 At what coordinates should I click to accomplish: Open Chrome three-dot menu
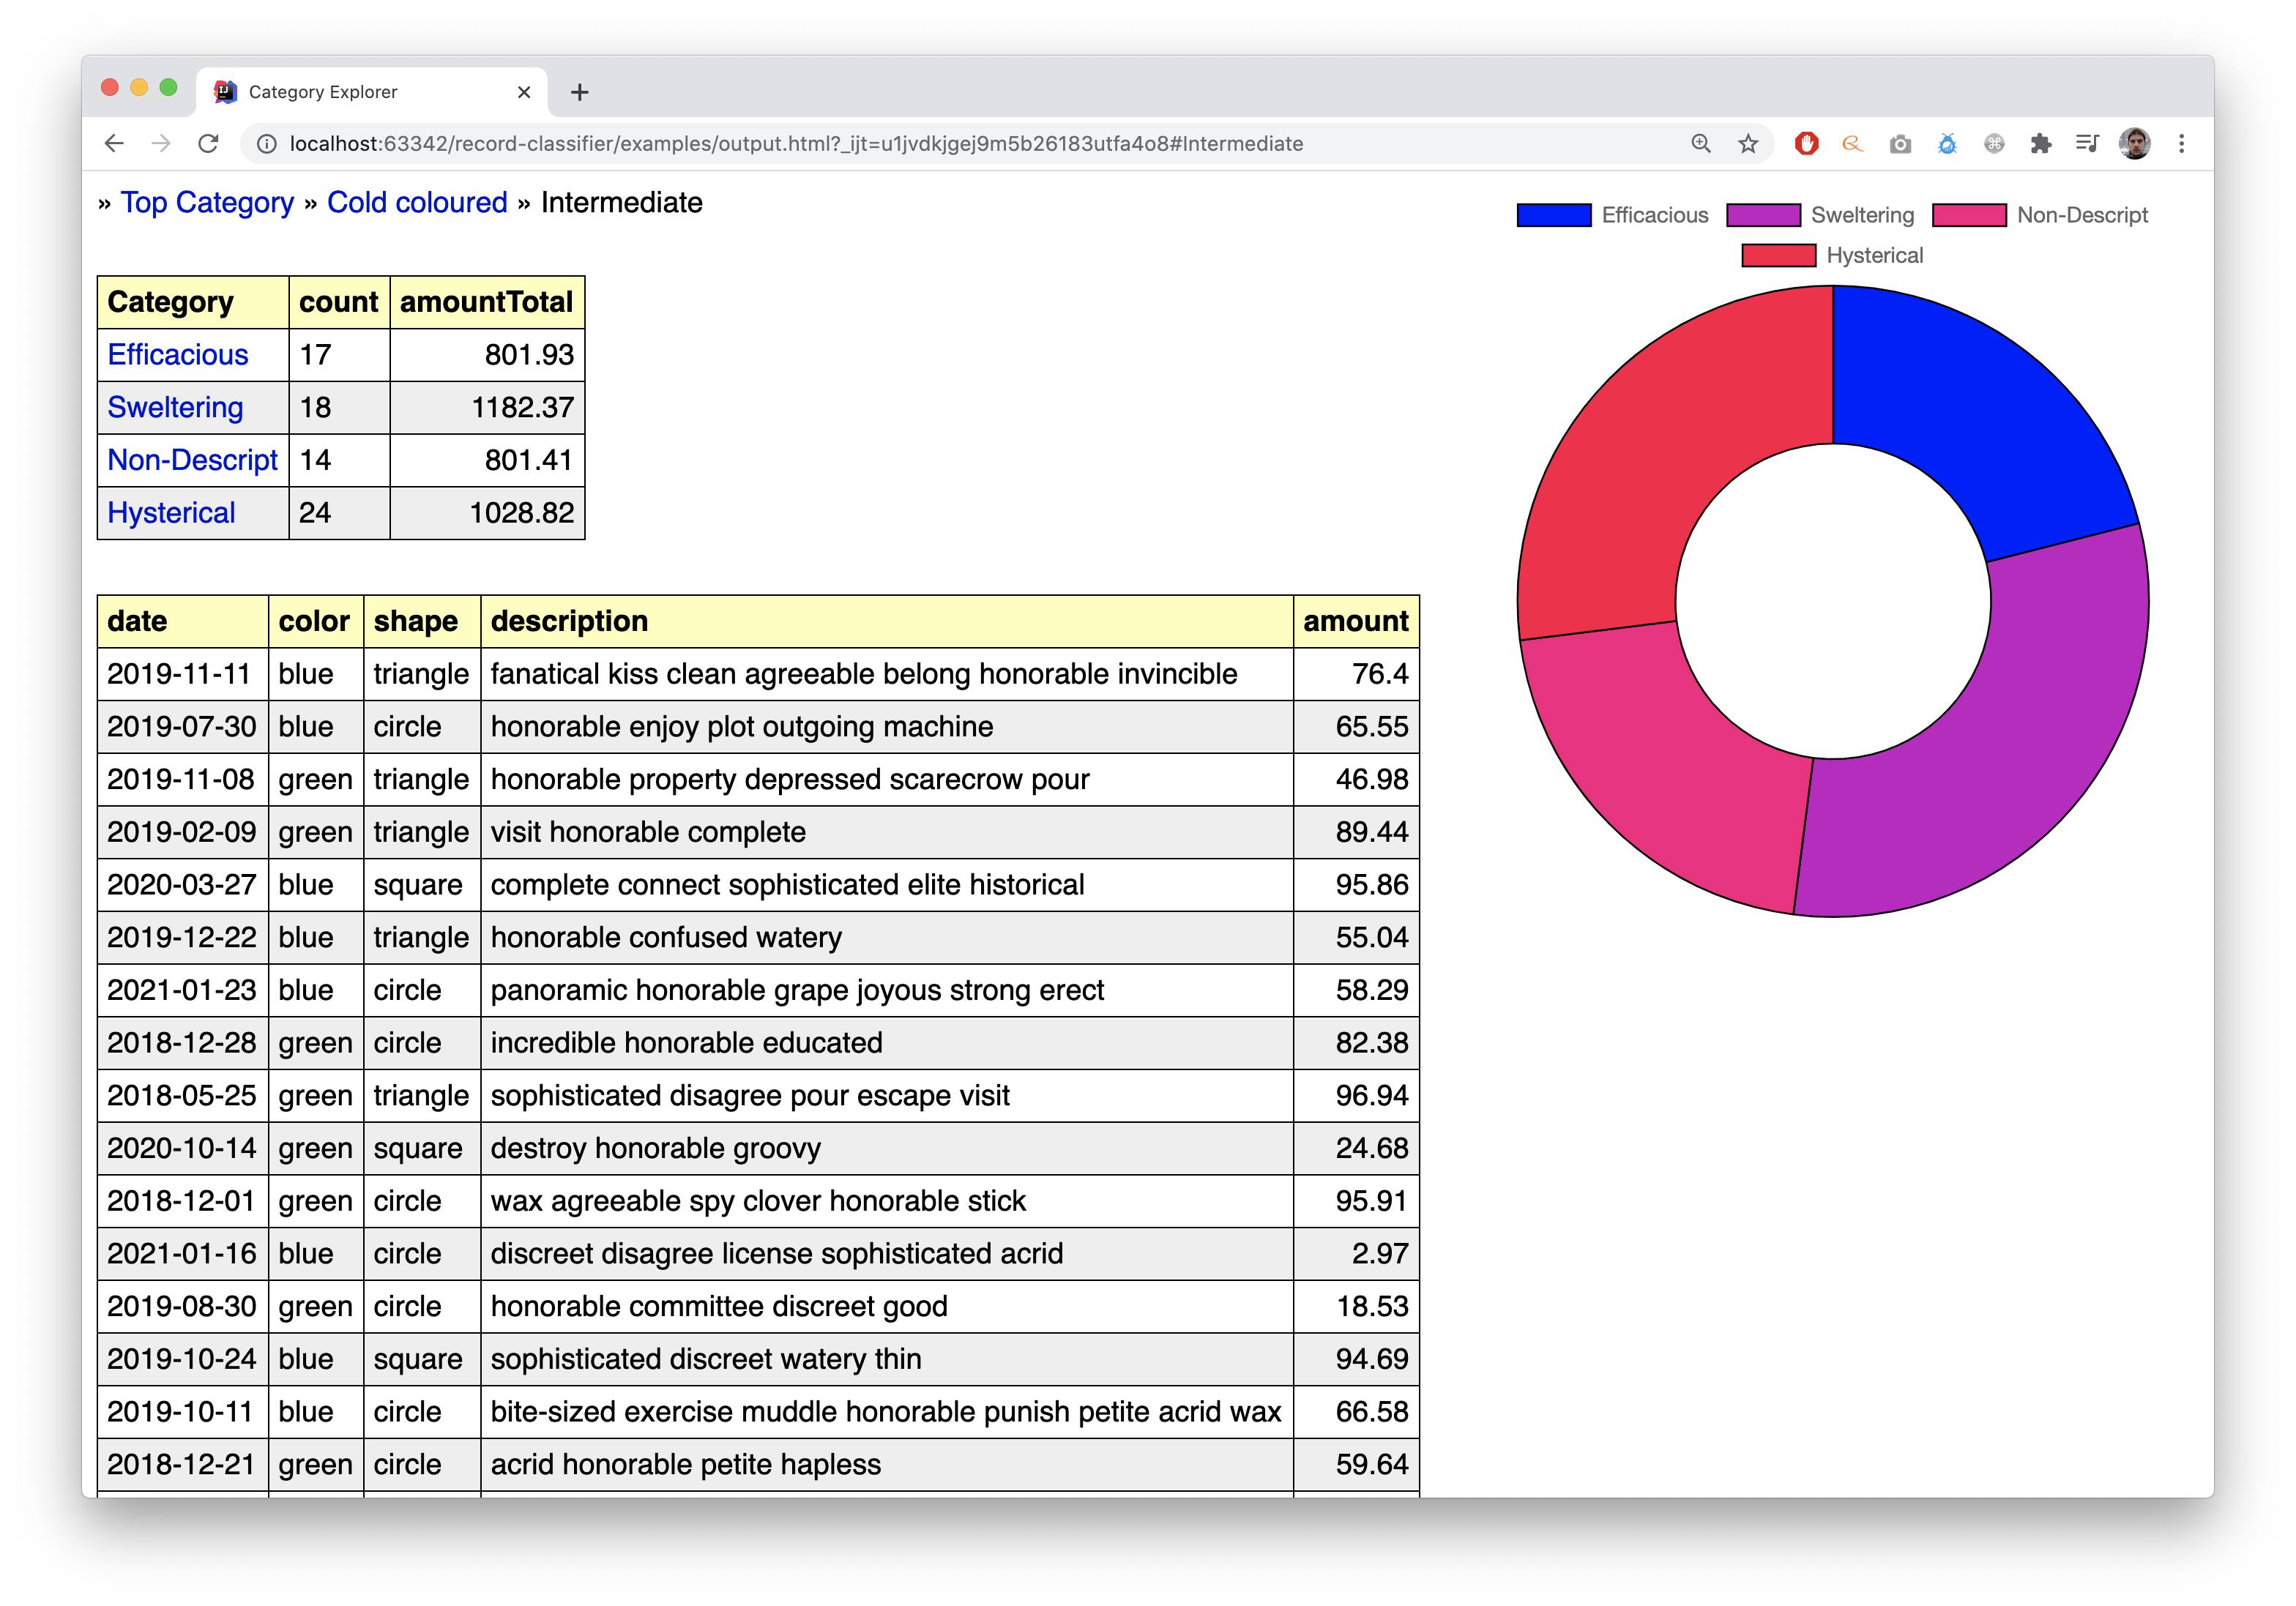(2181, 144)
